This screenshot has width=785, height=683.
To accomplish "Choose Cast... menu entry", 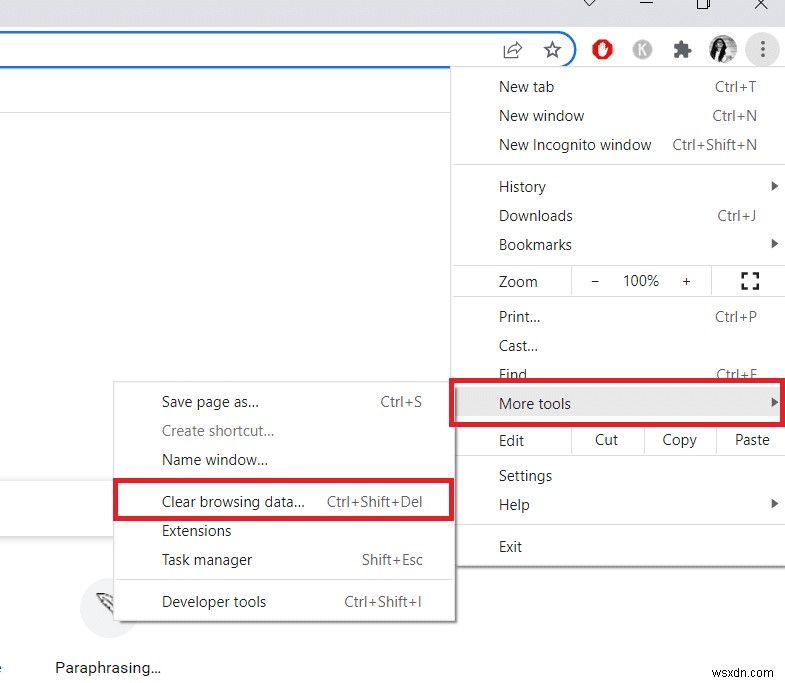I will 618,346.
